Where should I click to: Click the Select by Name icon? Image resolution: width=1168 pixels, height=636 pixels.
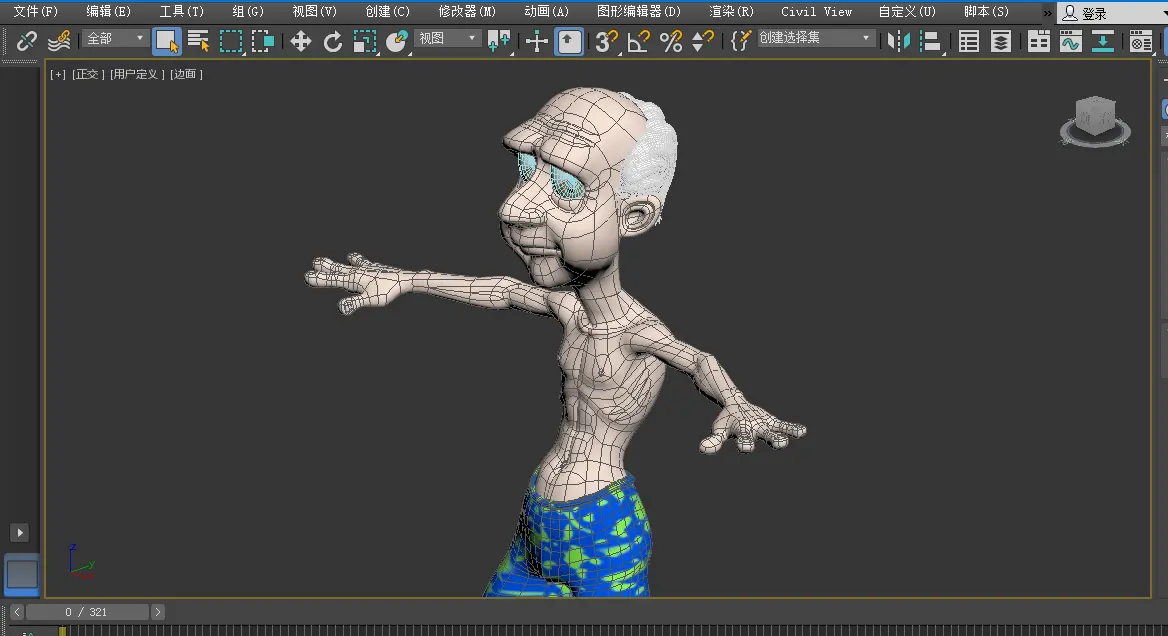tap(199, 41)
